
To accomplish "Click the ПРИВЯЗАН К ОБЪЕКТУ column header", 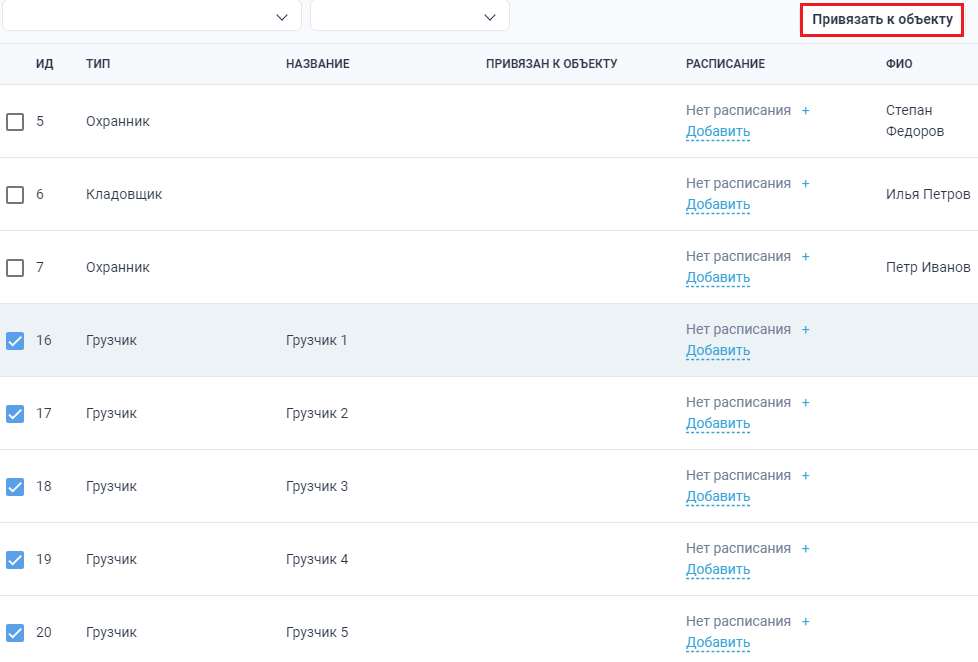I will point(551,64).
